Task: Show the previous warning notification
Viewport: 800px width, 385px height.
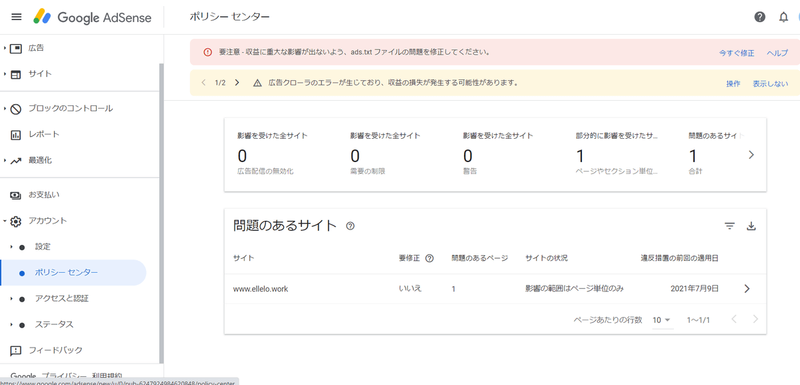Action: [204, 83]
